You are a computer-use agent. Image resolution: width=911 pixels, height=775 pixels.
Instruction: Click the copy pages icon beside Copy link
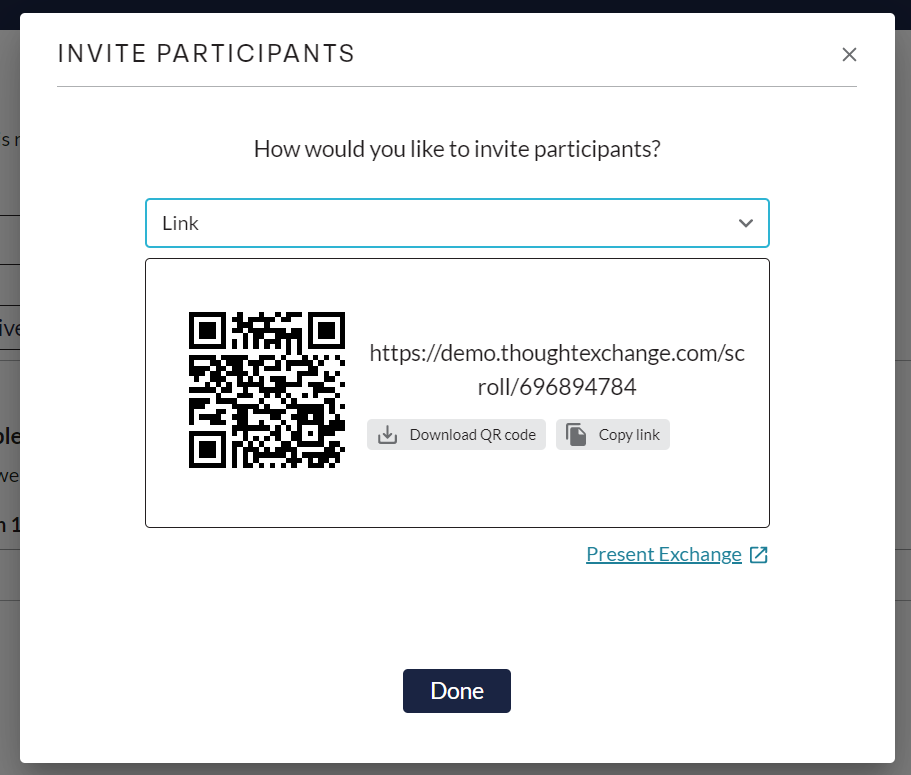[x=576, y=435]
